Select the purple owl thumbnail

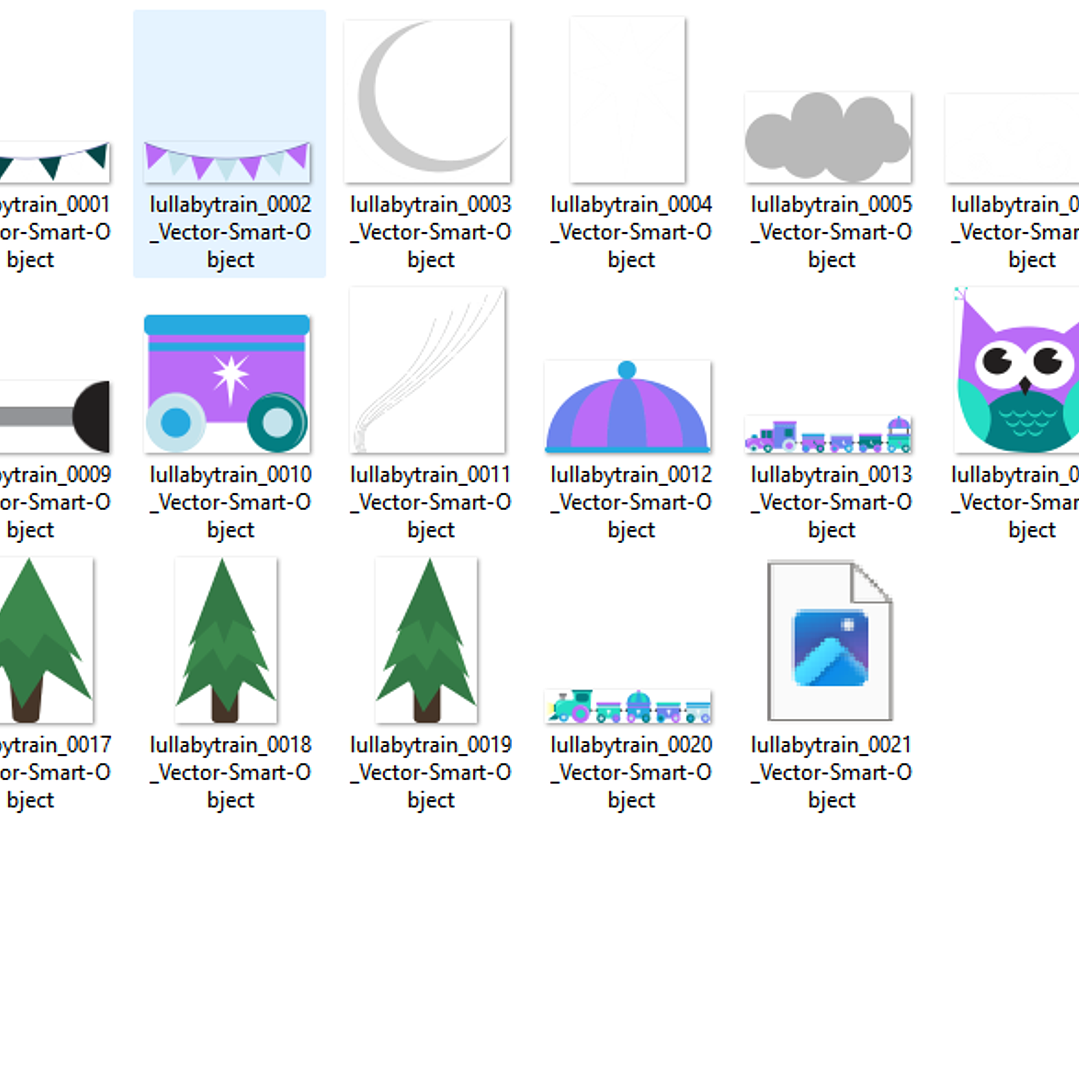pyautogui.click(x=1017, y=370)
